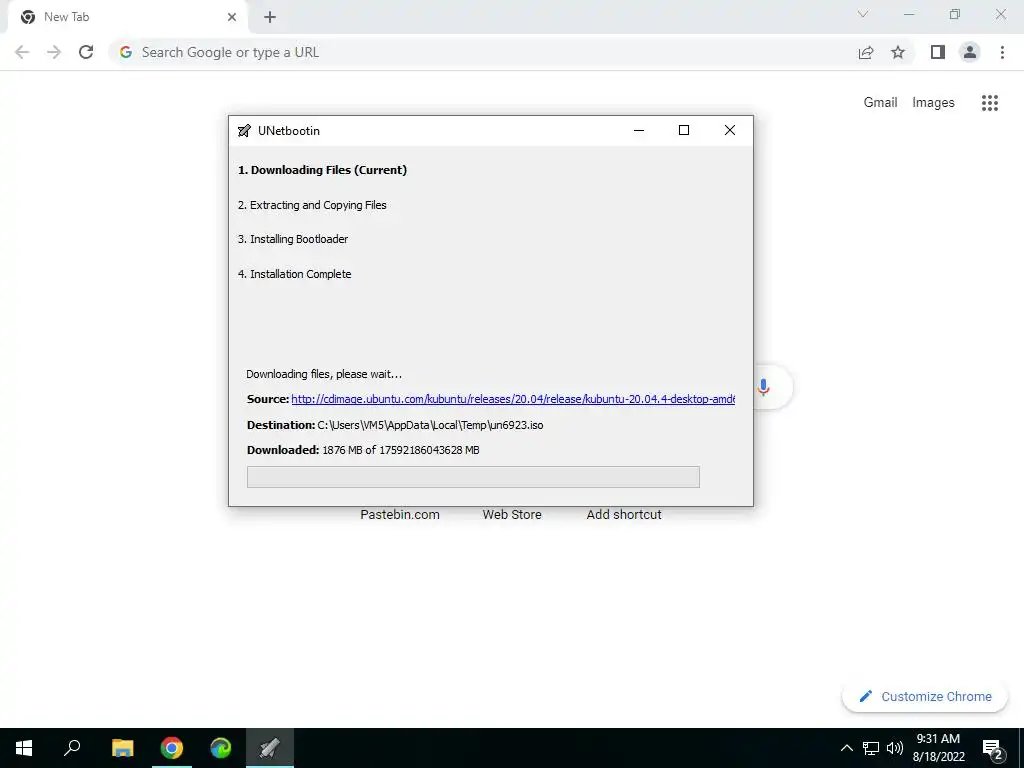Open Microsoft Edge from taskbar
1024x768 pixels.
click(x=221, y=748)
